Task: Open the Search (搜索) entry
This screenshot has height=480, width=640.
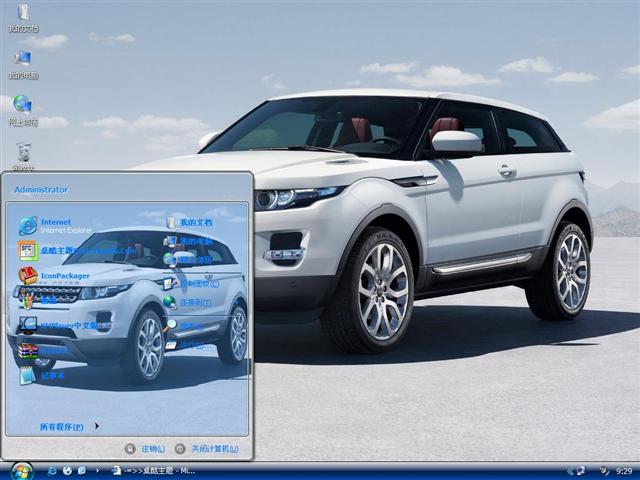Action: [x=183, y=326]
